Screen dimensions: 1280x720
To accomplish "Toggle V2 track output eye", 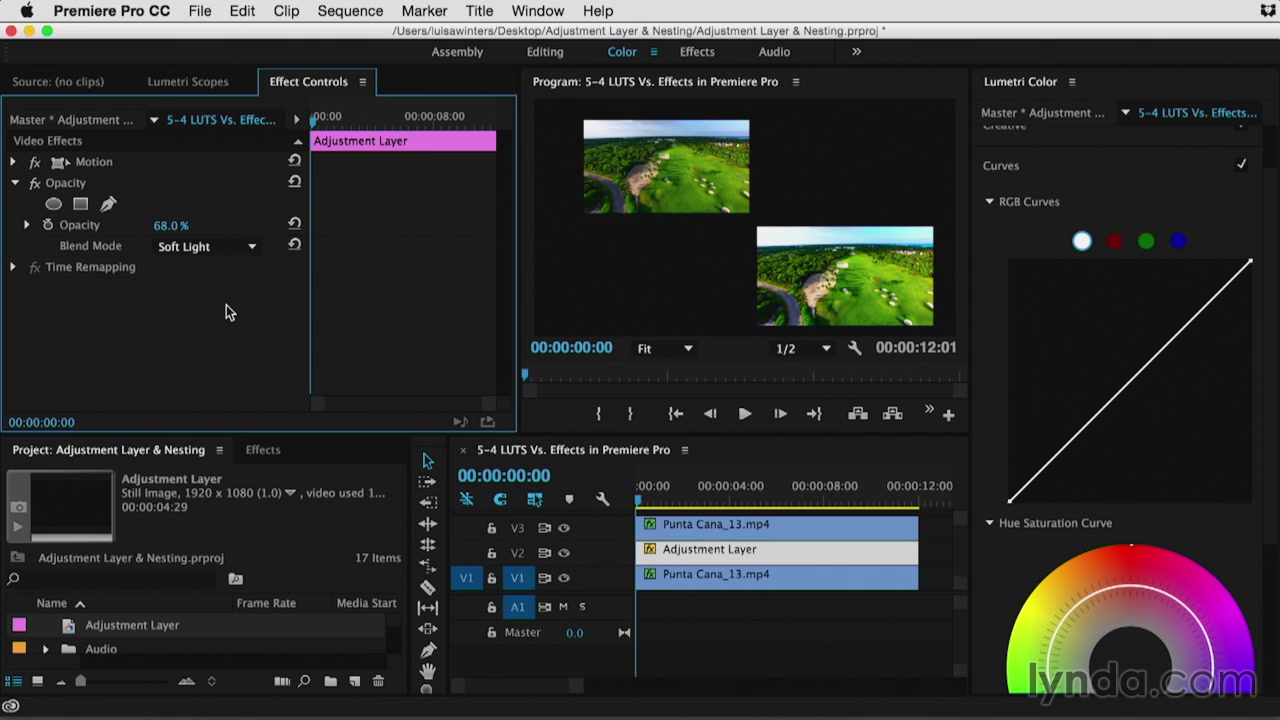I will click(x=564, y=553).
